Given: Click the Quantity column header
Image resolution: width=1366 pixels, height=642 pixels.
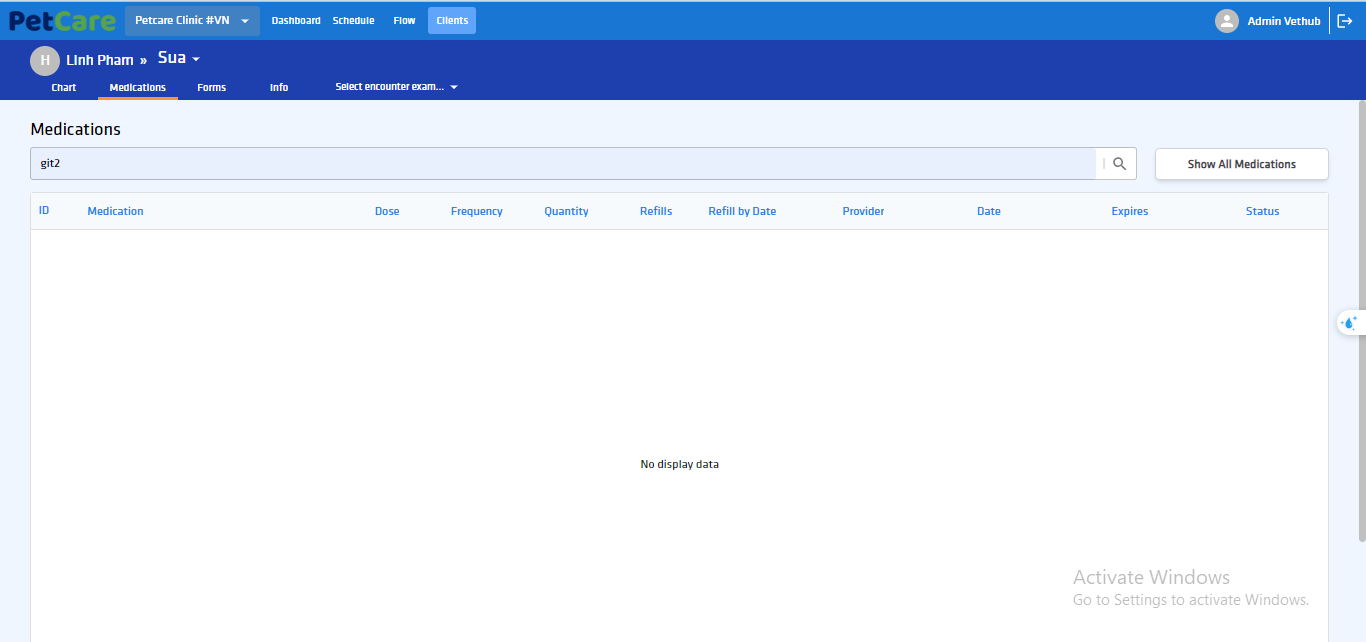Looking at the screenshot, I should pyautogui.click(x=566, y=211).
